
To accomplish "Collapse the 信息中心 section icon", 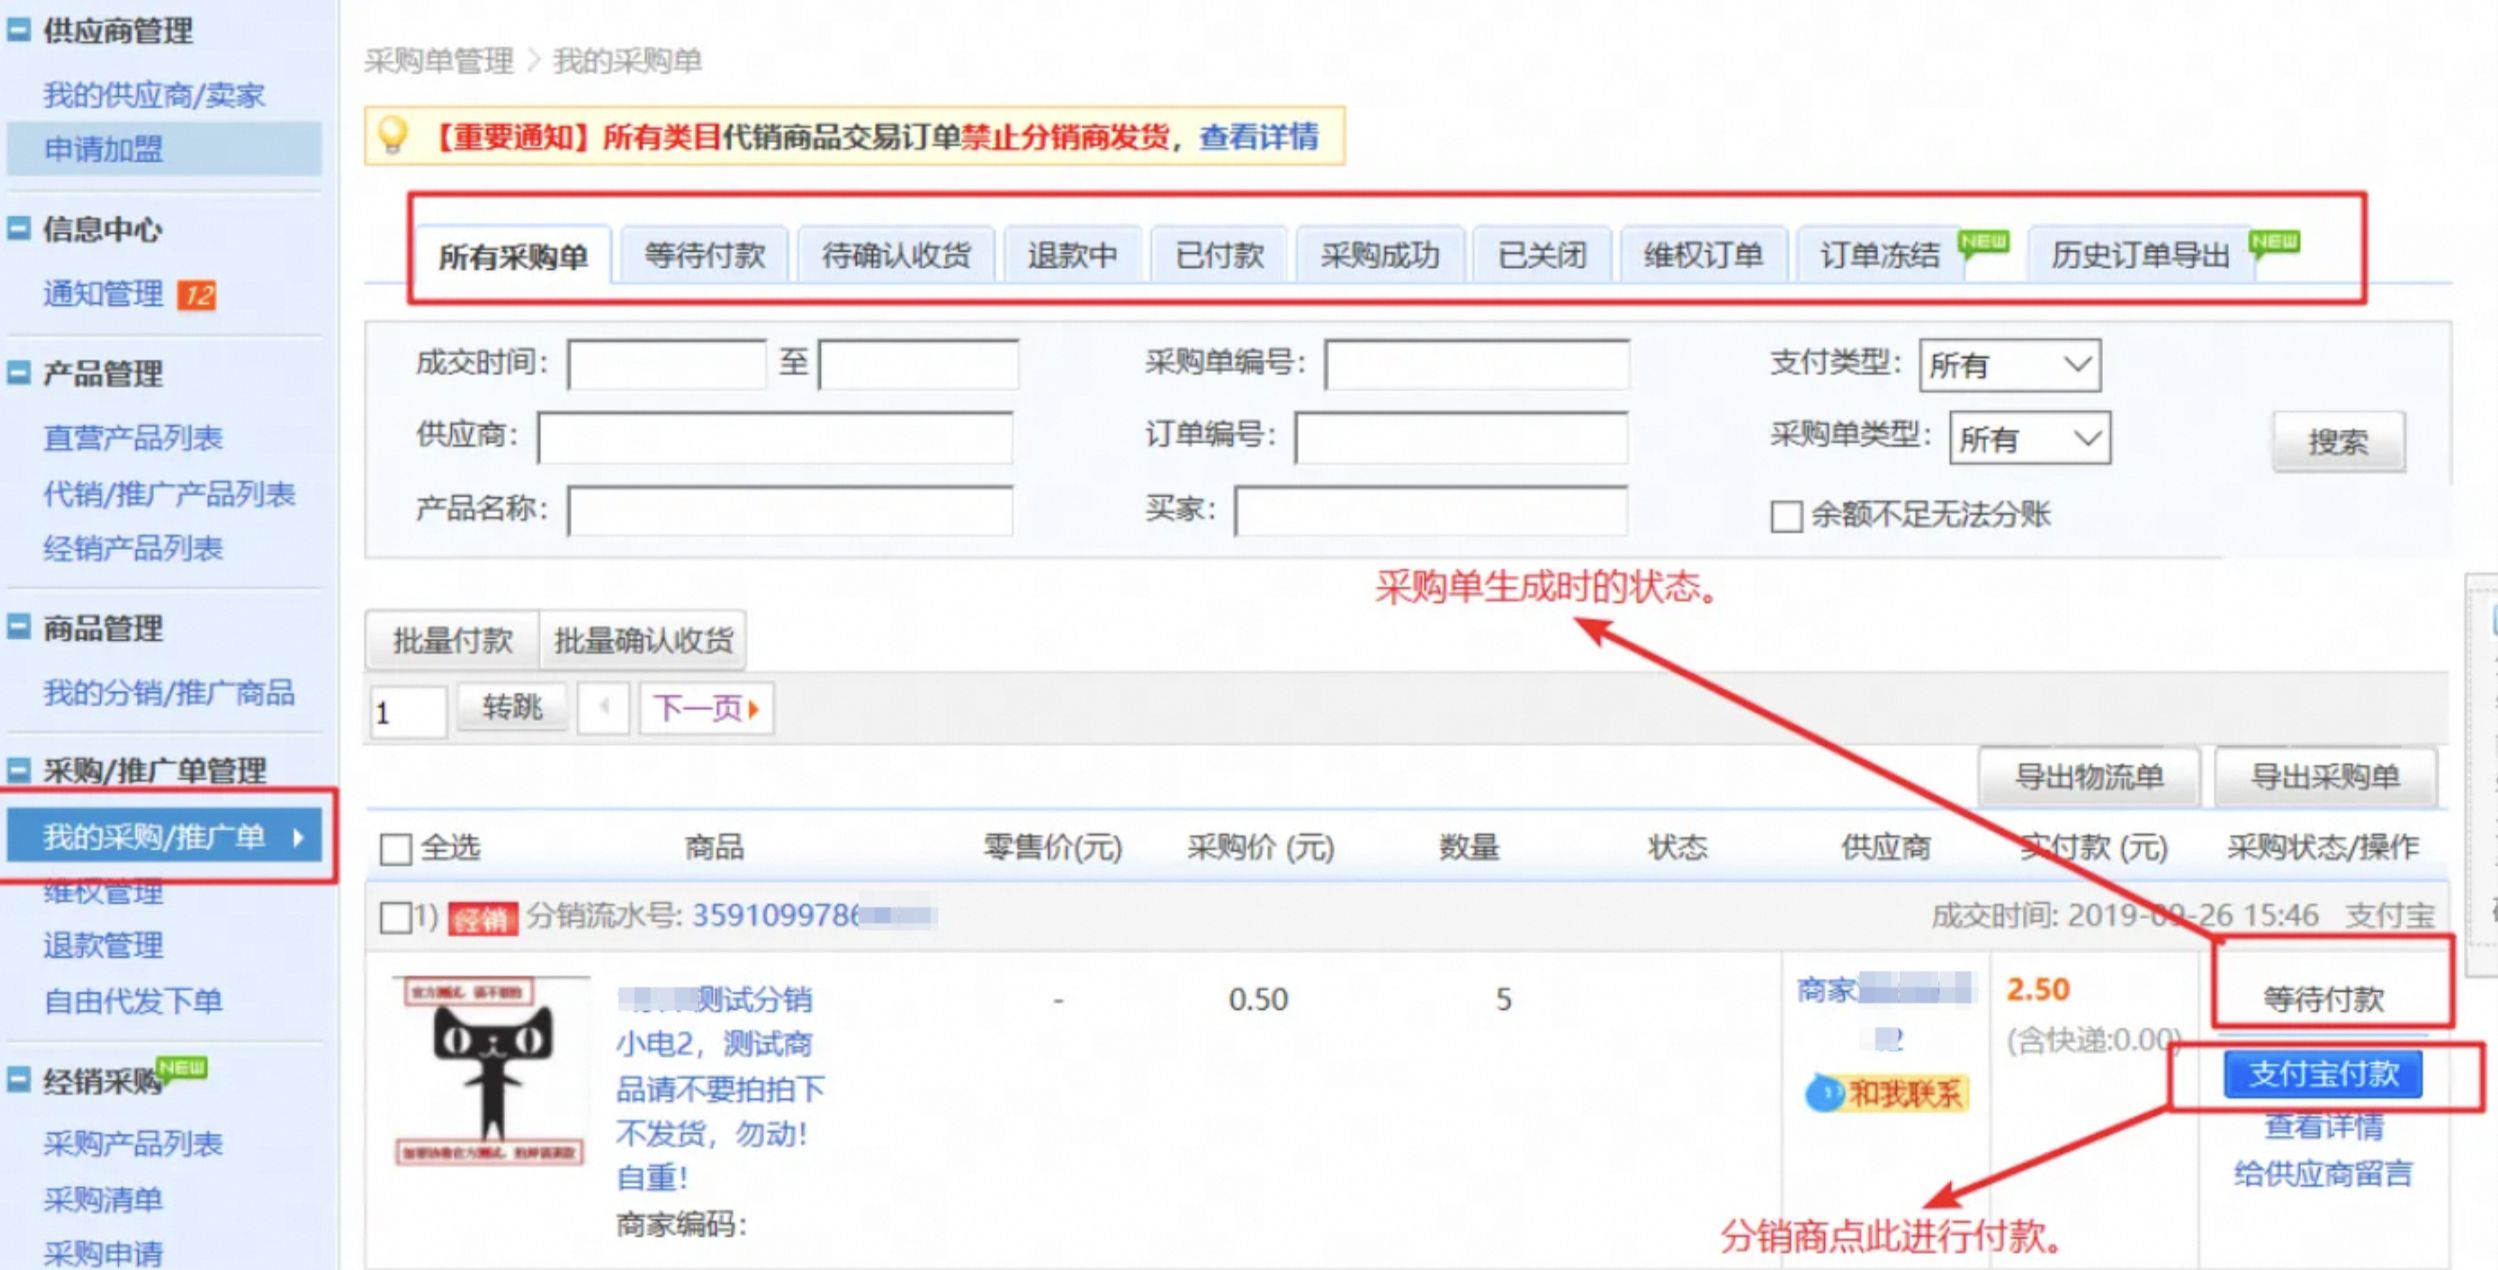I will click(19, 229).
